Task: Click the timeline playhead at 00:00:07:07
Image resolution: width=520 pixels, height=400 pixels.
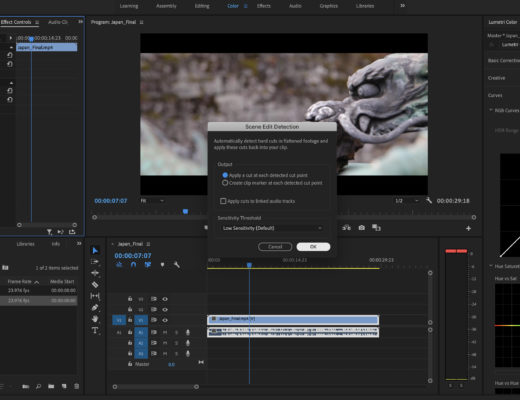Action: [249, 265]
